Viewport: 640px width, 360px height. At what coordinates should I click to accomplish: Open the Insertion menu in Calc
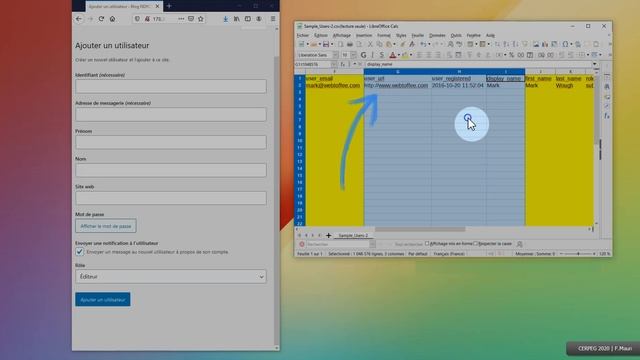coord(364,36)
